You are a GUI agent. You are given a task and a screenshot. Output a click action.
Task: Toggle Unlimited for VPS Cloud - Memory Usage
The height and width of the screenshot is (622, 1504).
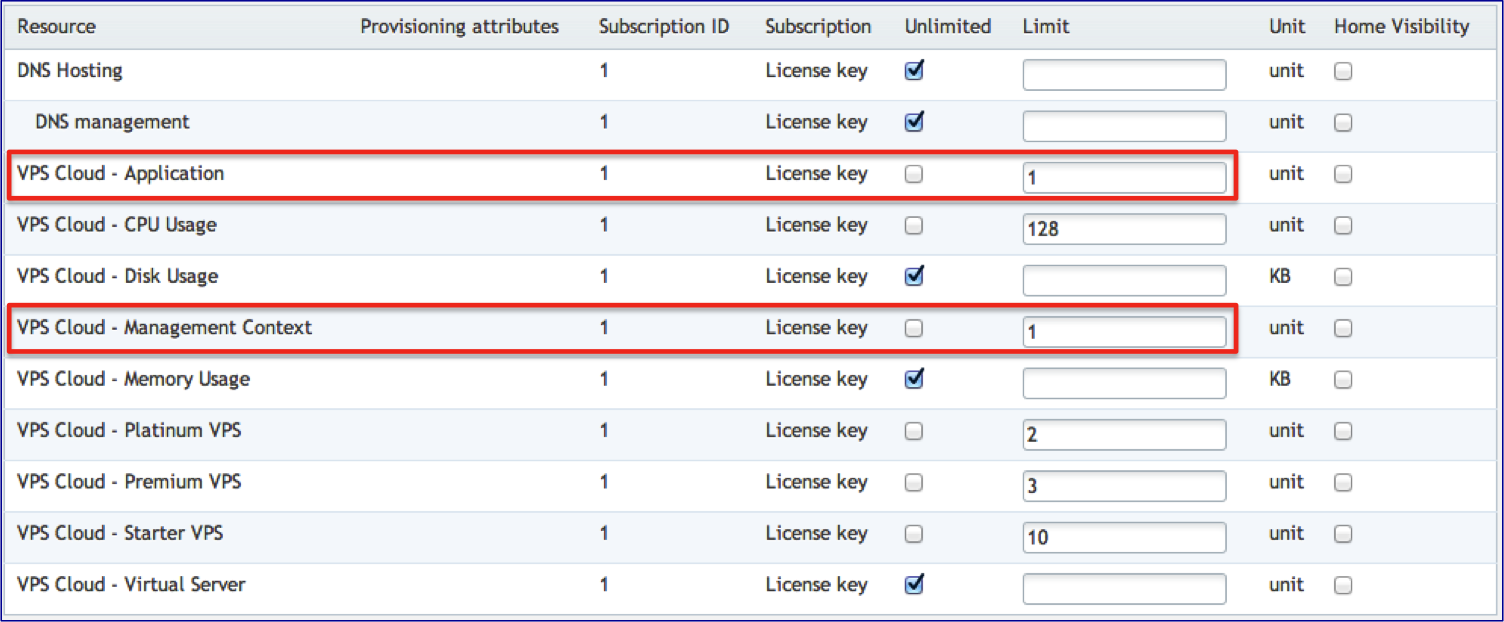[x=914, y=379]
